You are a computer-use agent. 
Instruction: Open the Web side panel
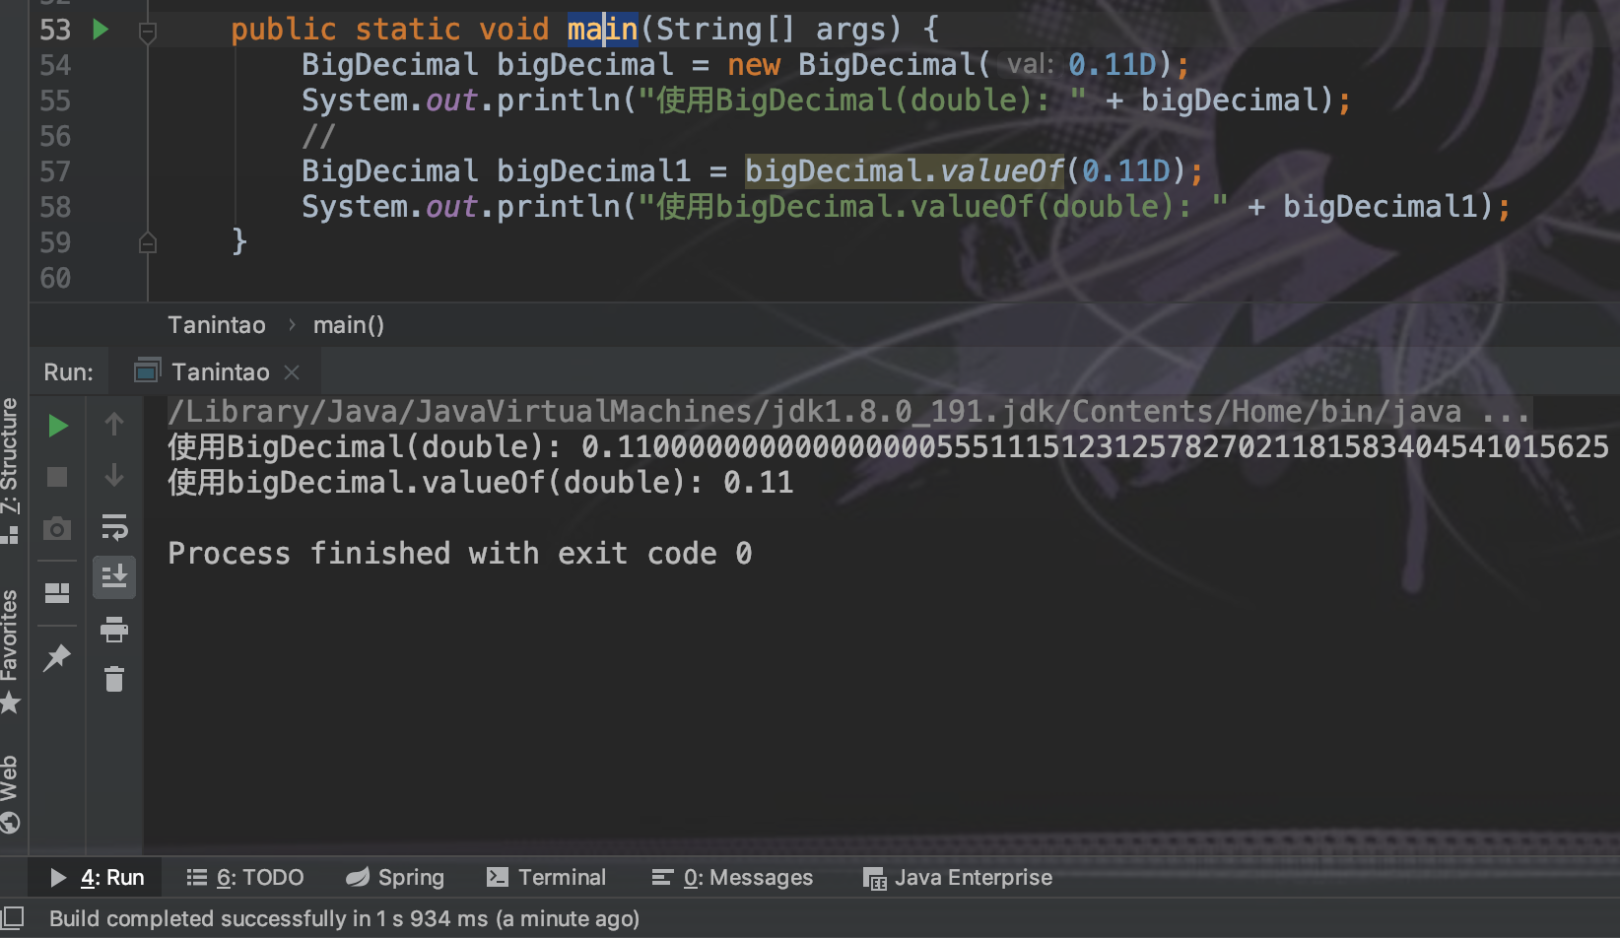point(10,794)
